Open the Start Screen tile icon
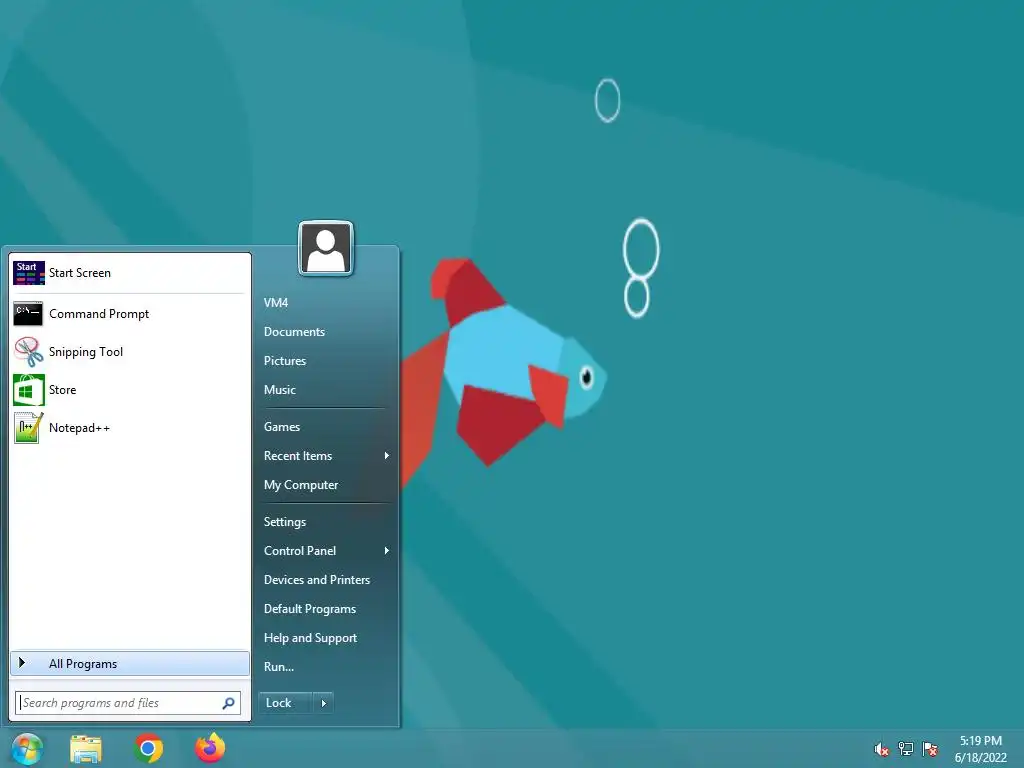This screenshot has width=1024, height=768. tap(29, 273)
